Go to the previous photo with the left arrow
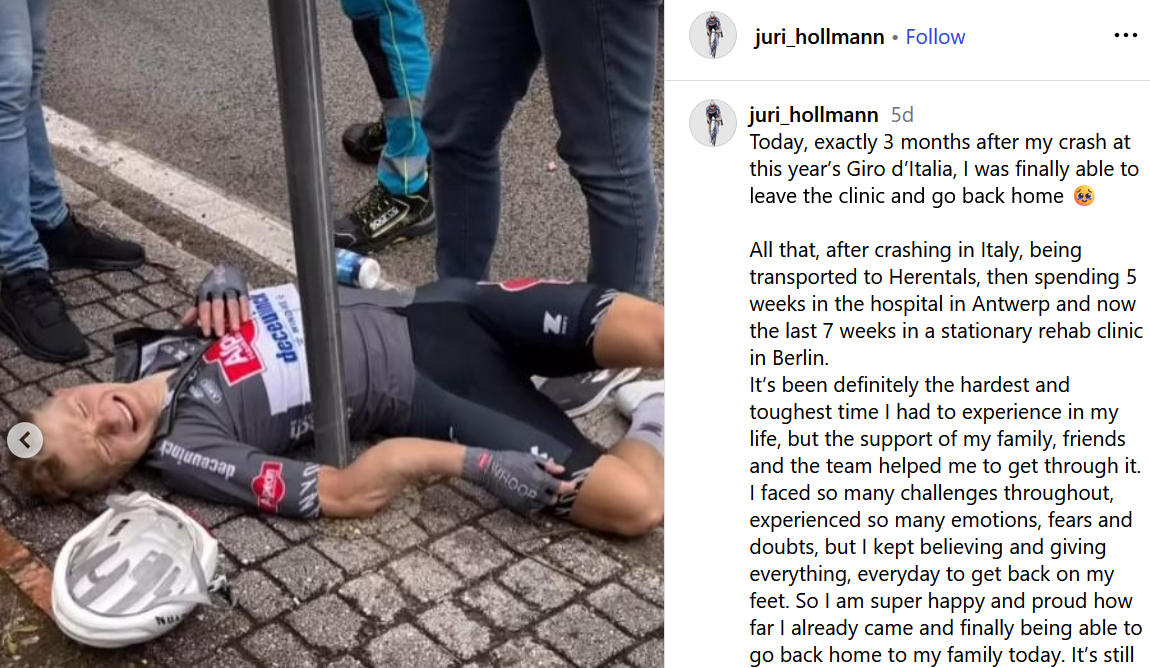This screenshot has width=1150, height=668. (x=25, y=440)
